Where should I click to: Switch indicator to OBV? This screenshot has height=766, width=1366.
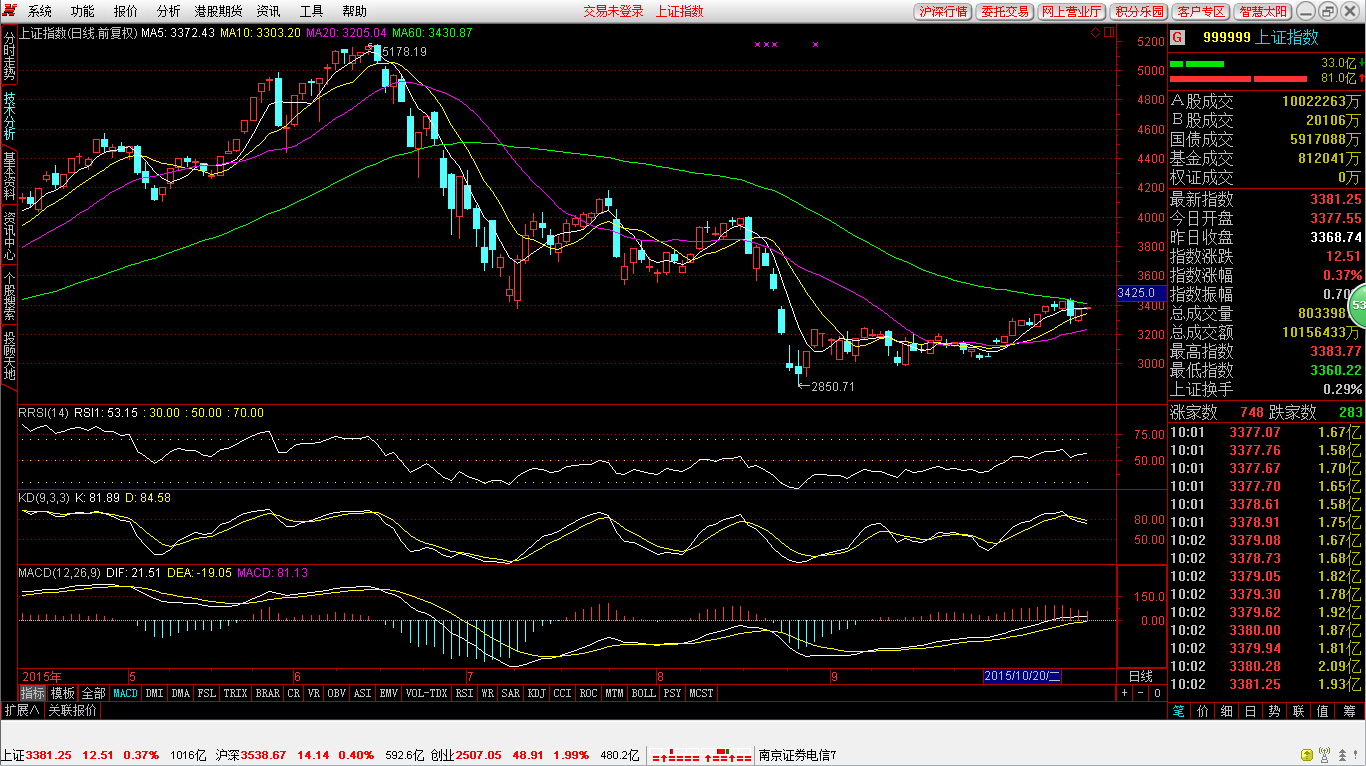tap(337, 693)
